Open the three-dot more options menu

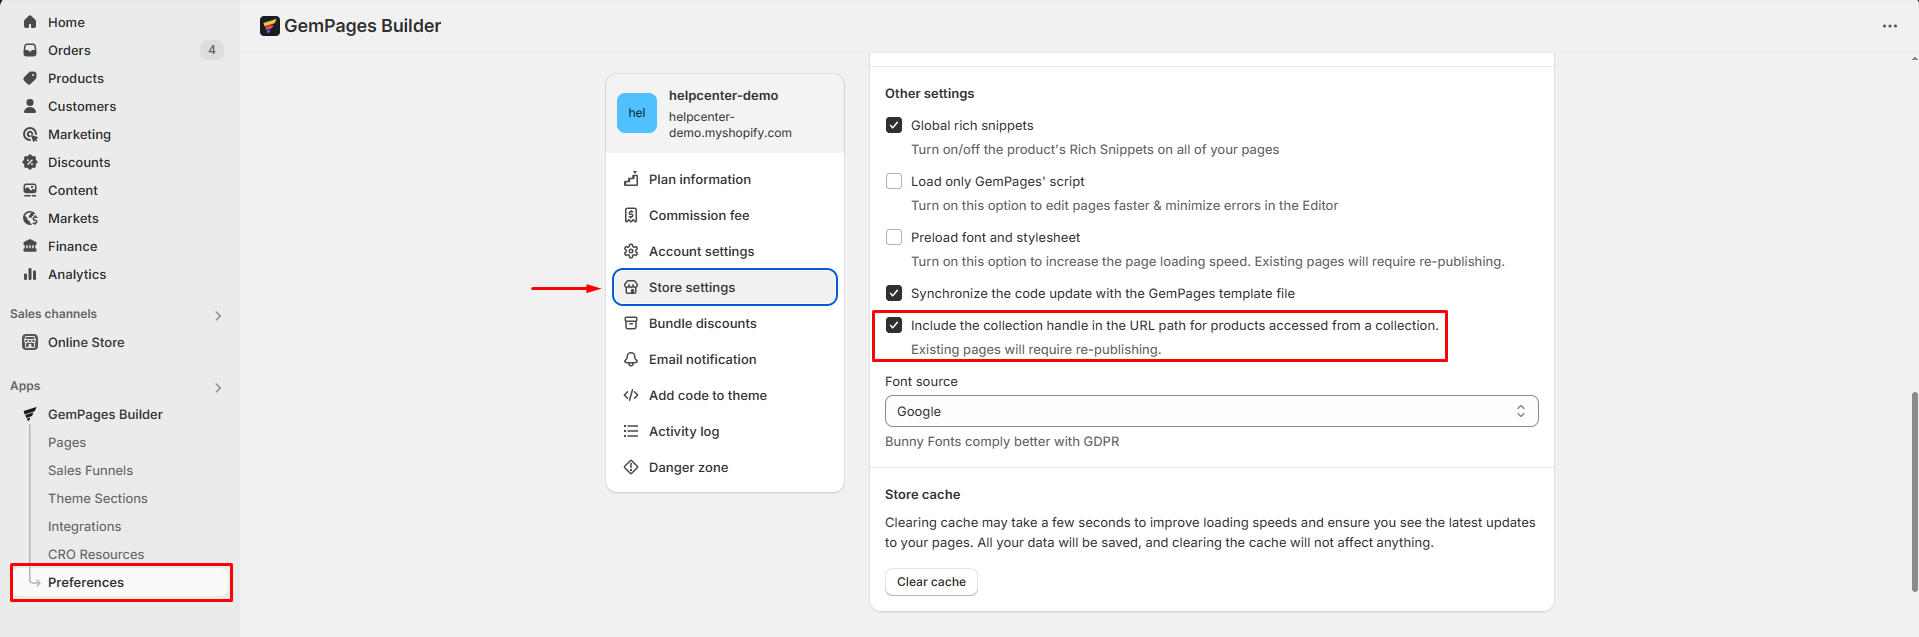coord(1889,26)
